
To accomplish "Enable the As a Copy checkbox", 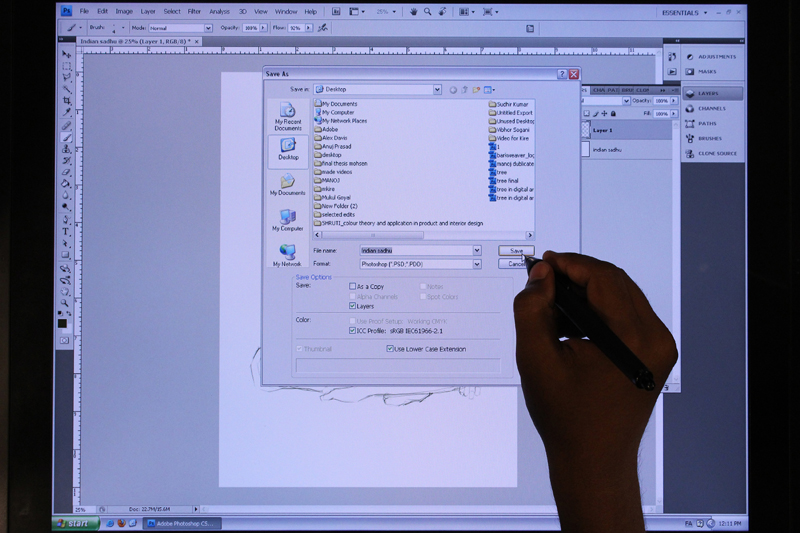I will tap(353, 286).
